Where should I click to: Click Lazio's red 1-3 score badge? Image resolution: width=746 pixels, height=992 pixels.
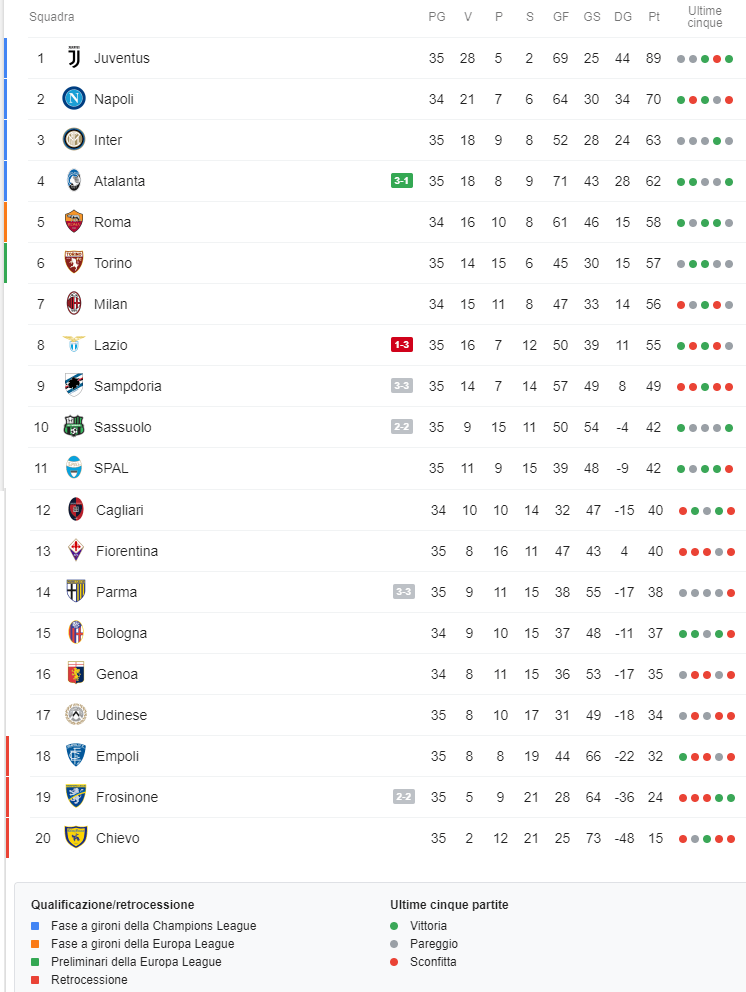tap(402, 345)
